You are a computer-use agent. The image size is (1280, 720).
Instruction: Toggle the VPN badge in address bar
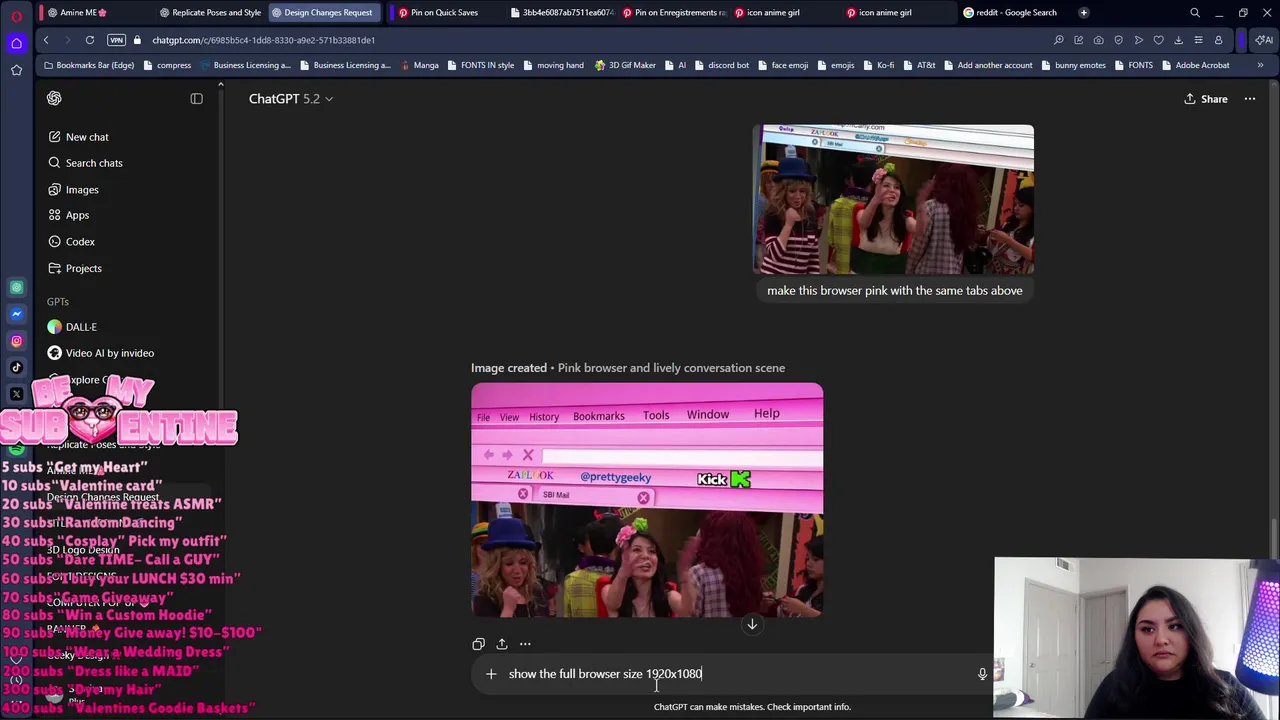tap(116, 40)
